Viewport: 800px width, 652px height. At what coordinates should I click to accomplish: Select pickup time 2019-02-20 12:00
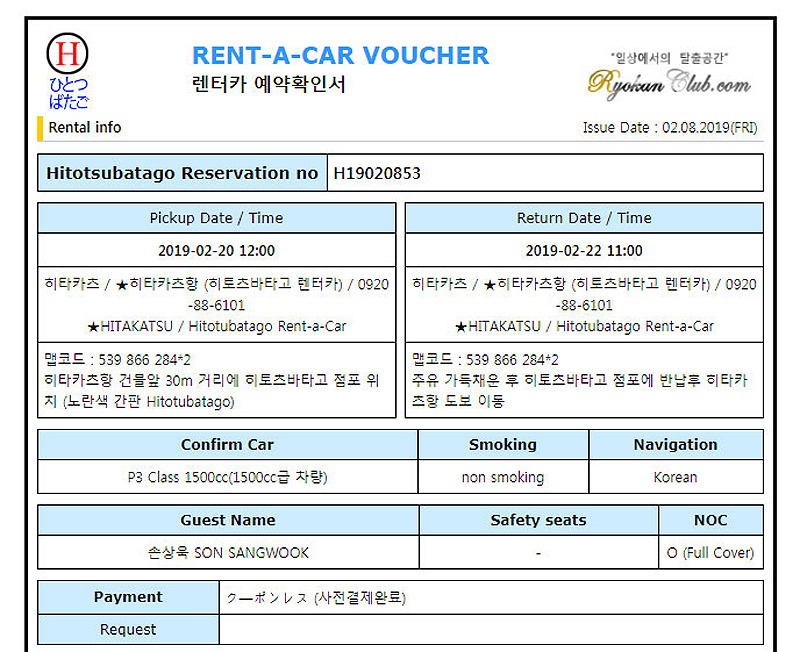[216, 250]
